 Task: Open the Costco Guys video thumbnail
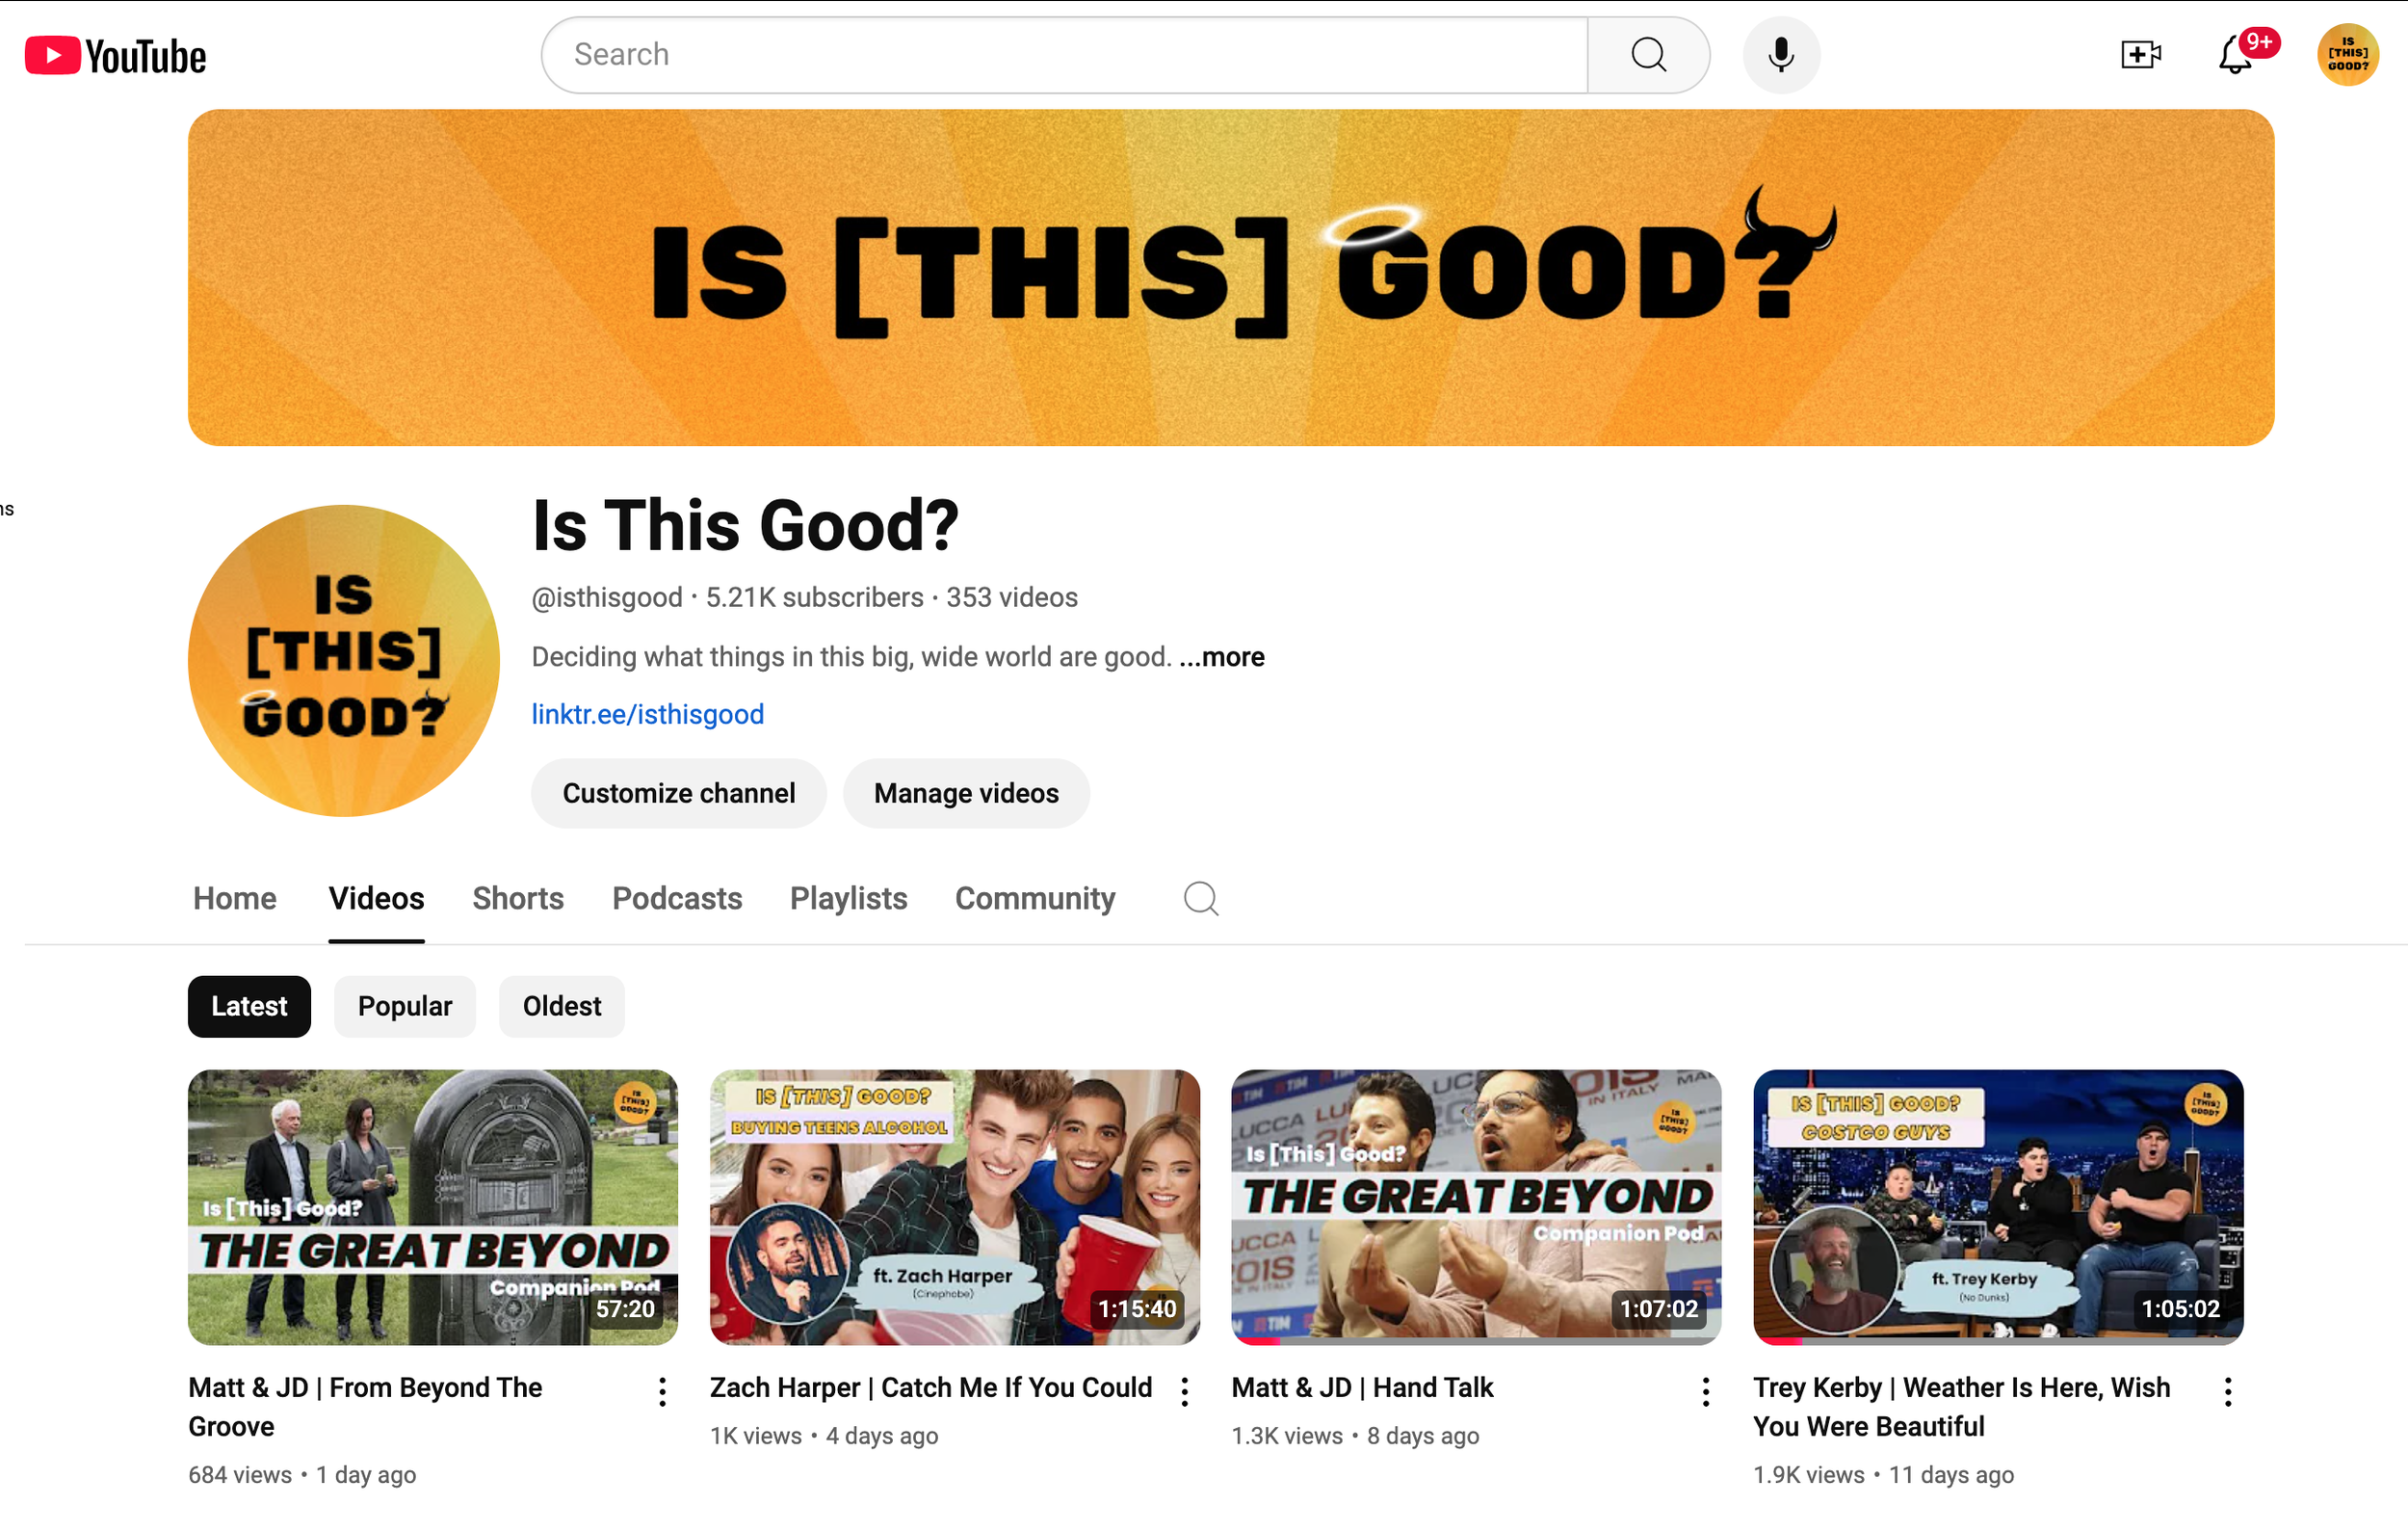1997,1206
